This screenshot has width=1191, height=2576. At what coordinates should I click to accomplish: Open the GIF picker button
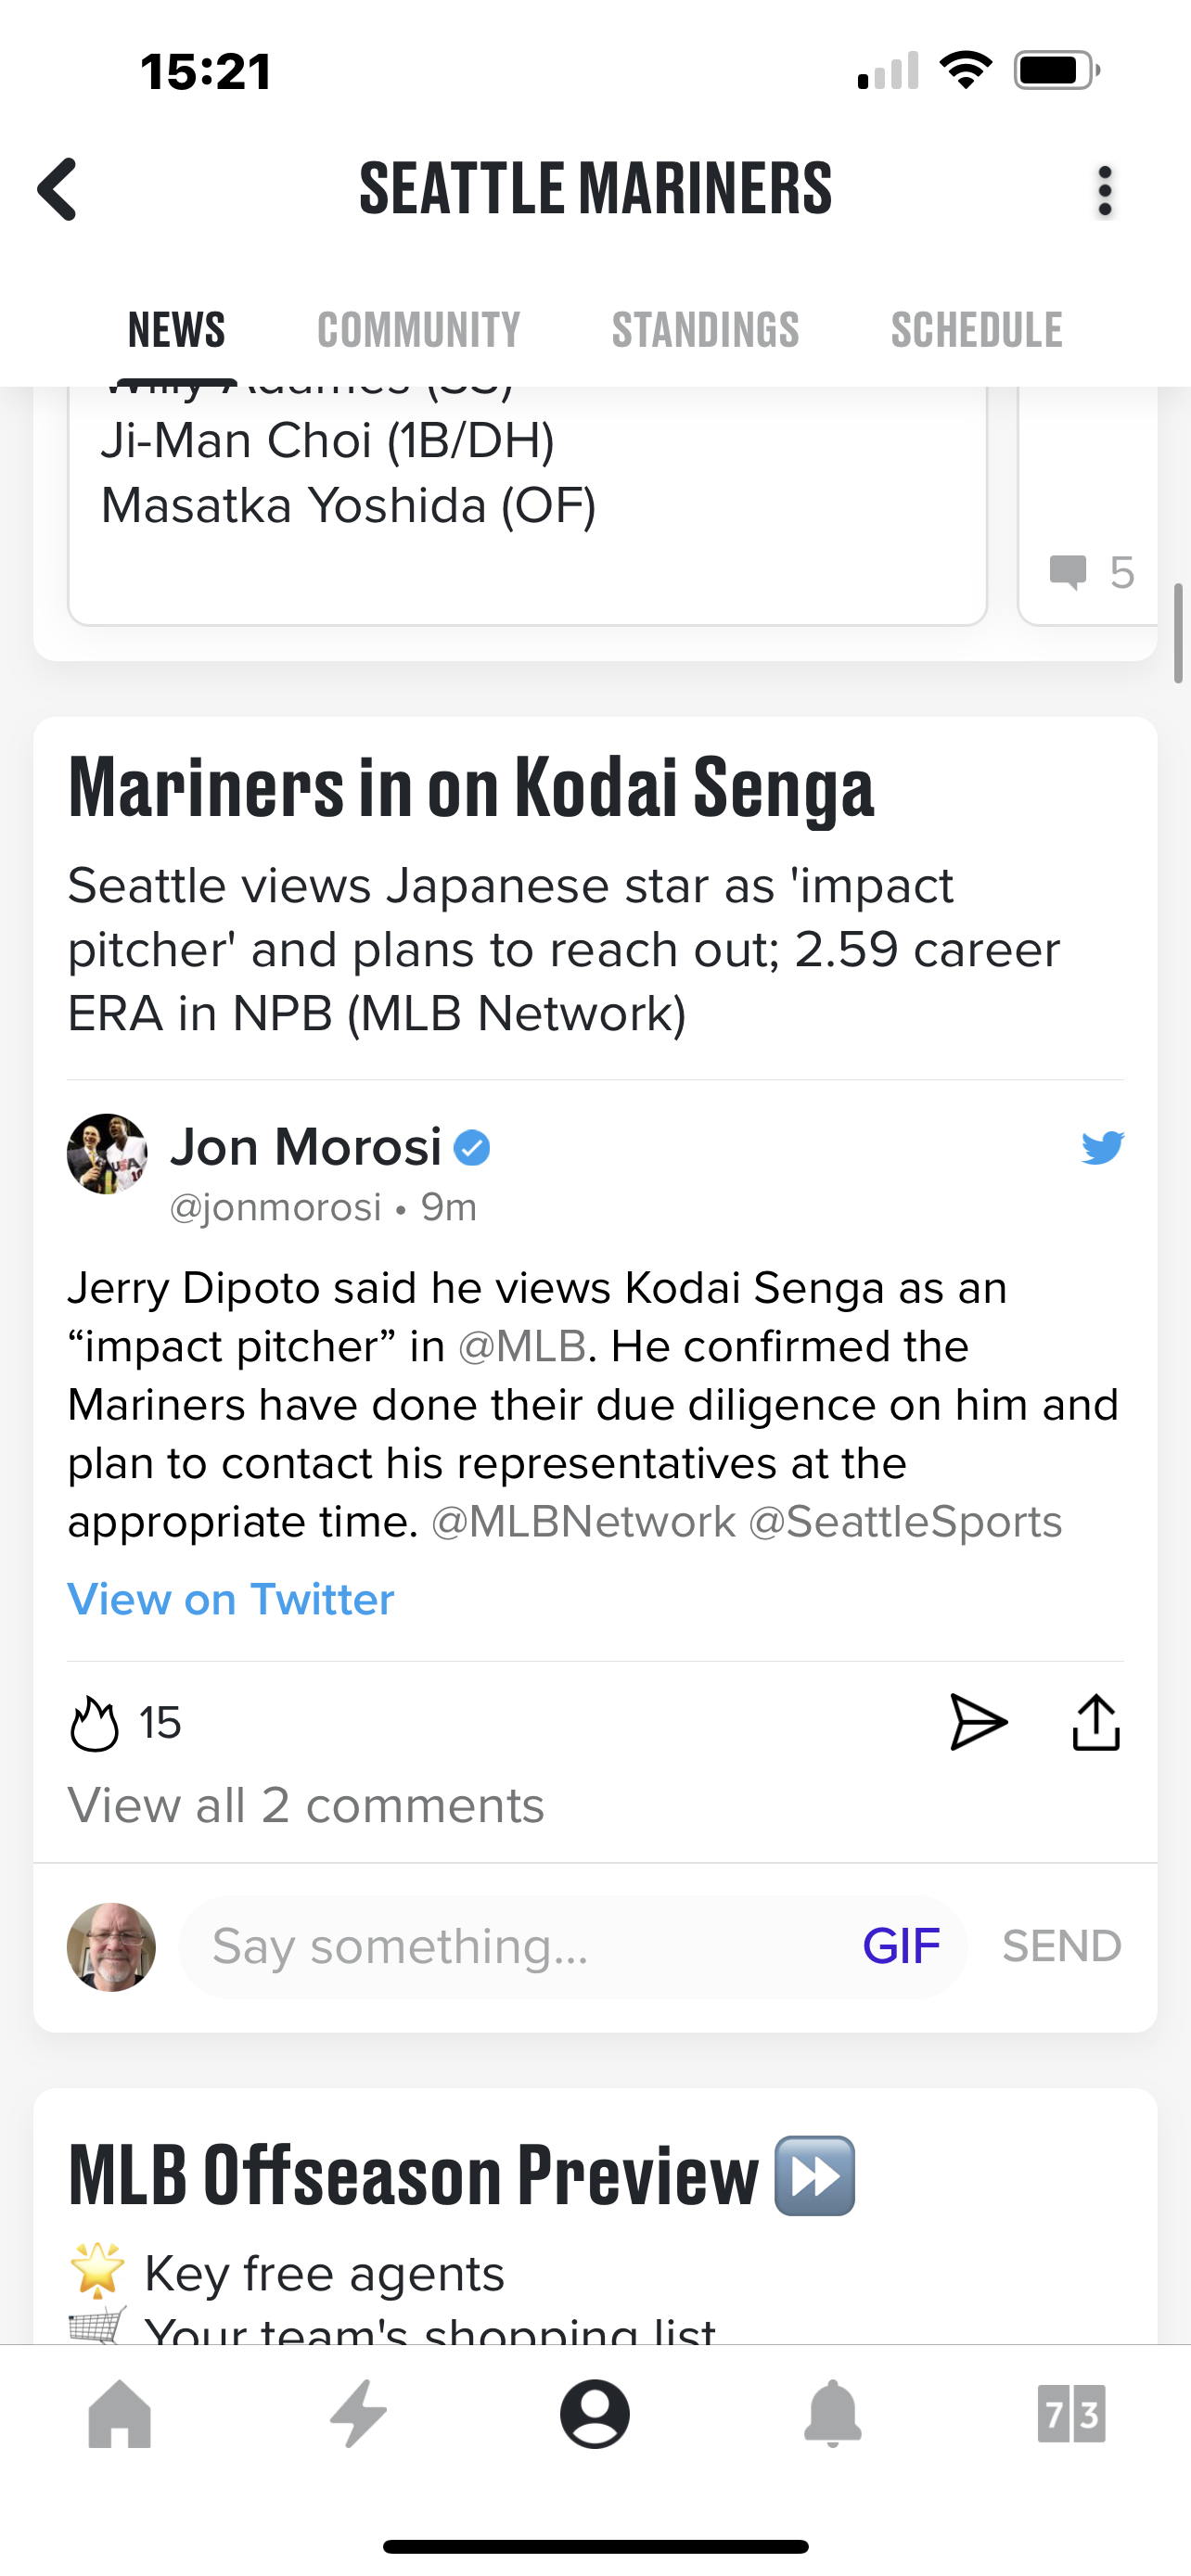(x=900, y=1946)
